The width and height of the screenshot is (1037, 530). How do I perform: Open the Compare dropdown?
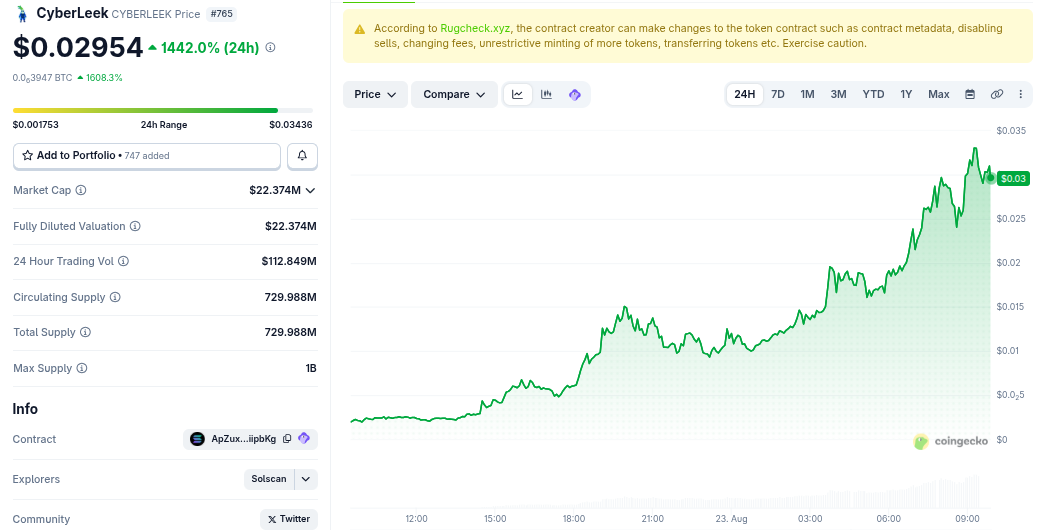tap(454, 95)
